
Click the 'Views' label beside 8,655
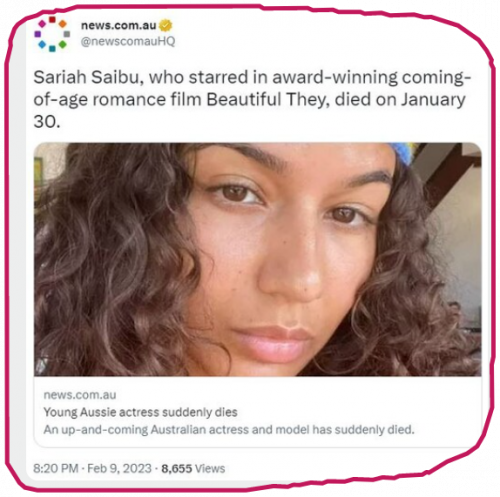(x=210, y=468)
